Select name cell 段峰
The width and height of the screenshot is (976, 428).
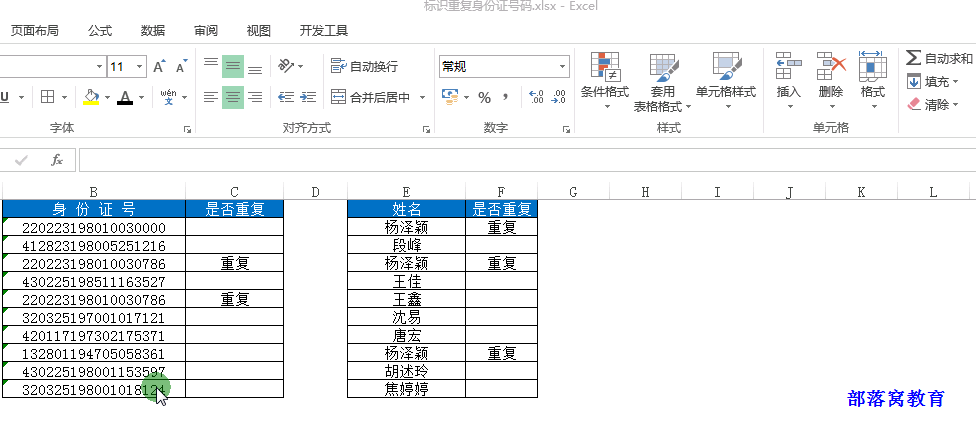point(406,246)
